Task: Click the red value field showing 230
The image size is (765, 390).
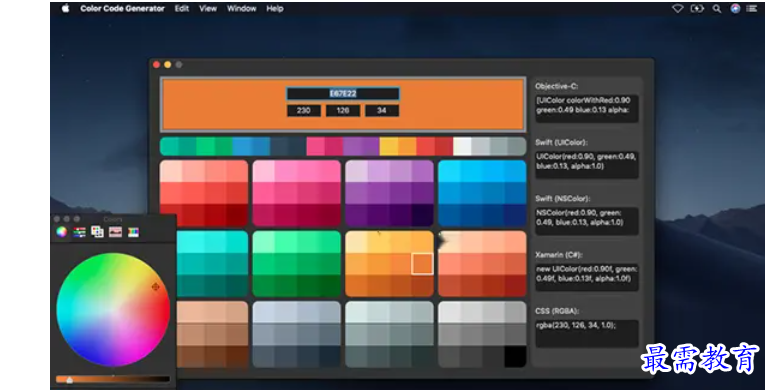Action: (303, 110)
